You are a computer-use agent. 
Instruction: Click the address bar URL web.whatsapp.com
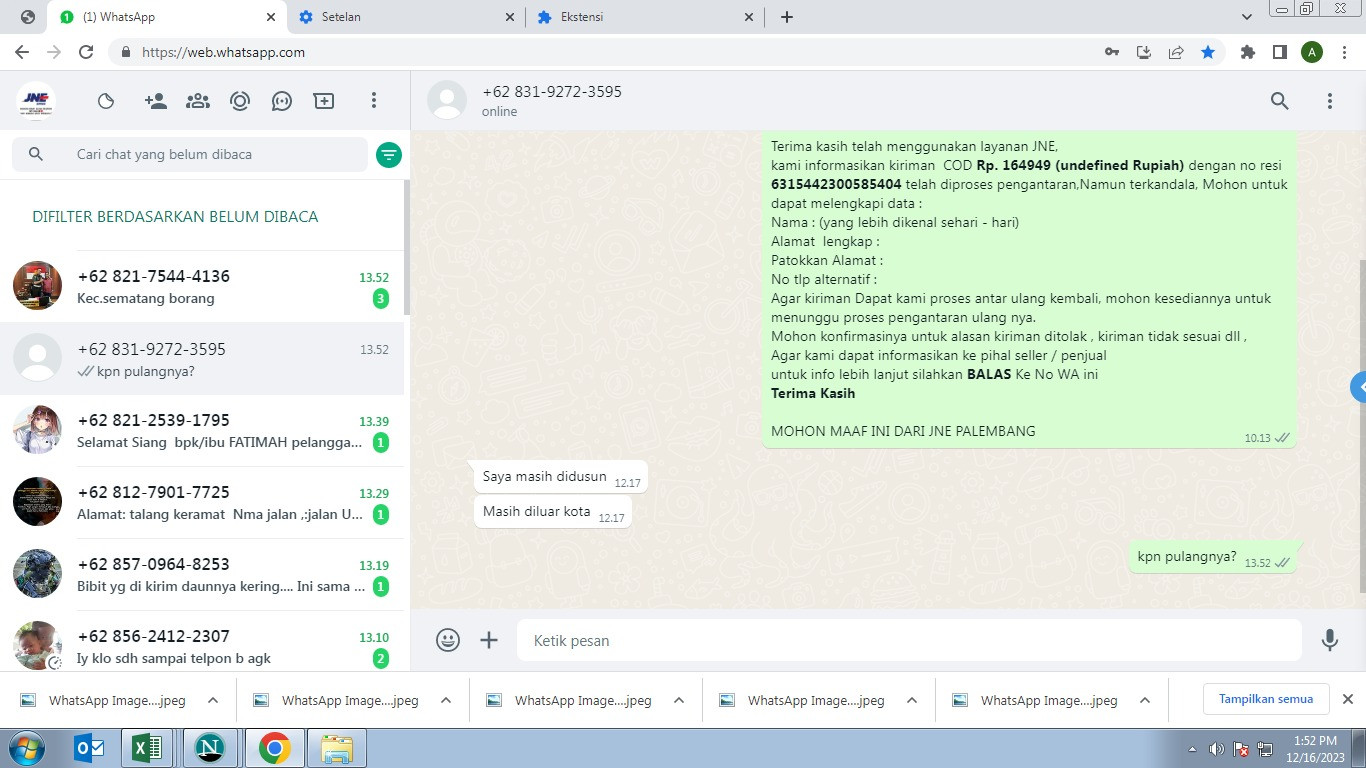tap(224, 52)
